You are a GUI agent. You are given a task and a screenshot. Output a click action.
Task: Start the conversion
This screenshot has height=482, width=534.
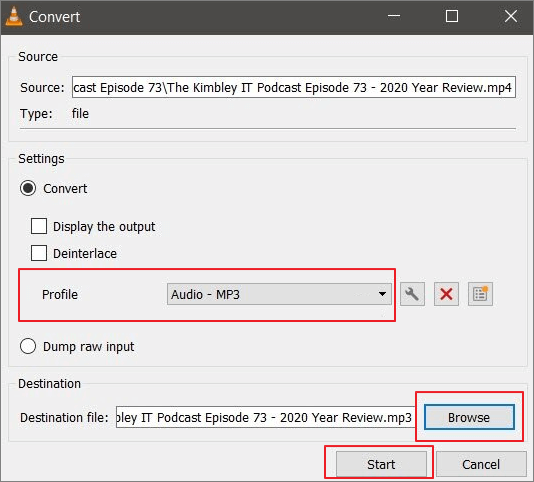[x=381, y=464]
